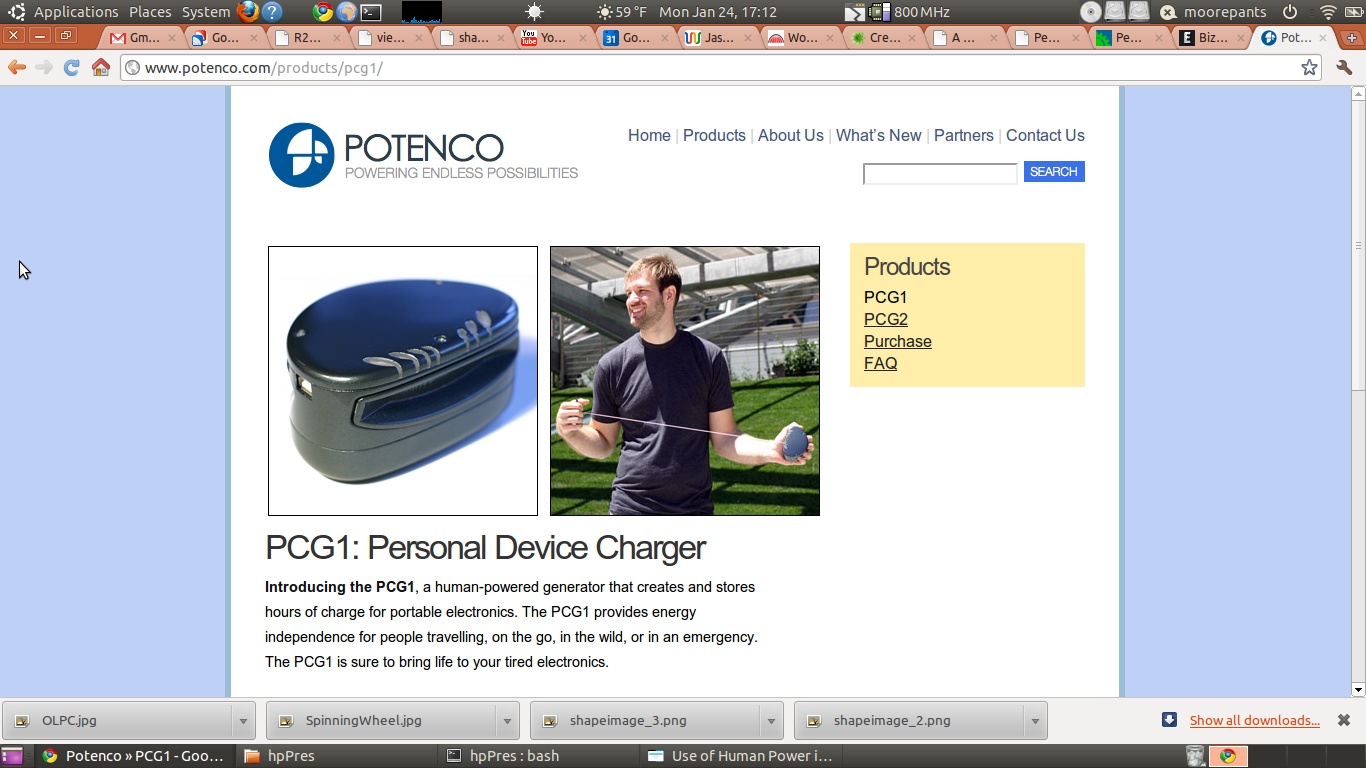Image resolution: width=1366 pixels, height=768 pixels.
Task: Click the trash icon in bottom panel
Action: coord(1195,756)
